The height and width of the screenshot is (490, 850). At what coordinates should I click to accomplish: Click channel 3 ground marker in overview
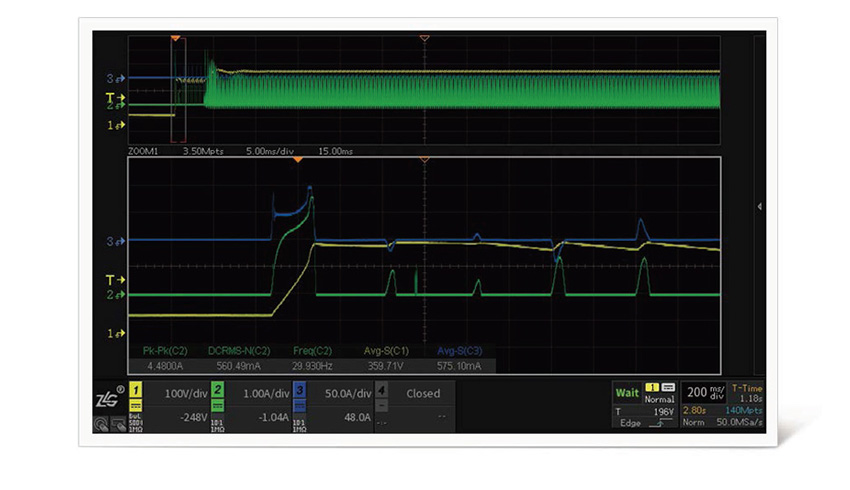click(x=115, y=79)
